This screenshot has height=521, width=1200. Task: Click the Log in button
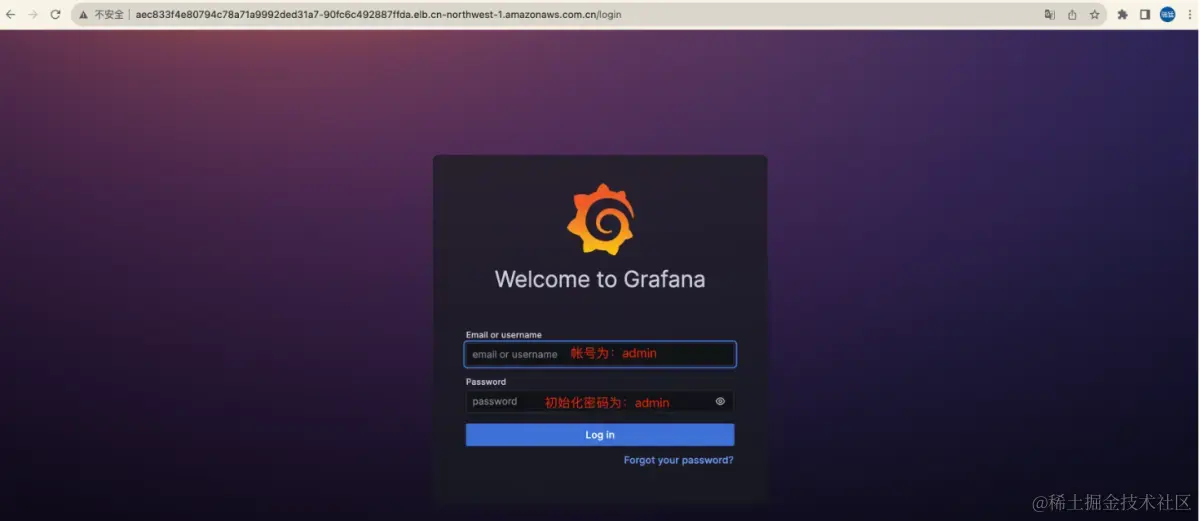[600, 435]
